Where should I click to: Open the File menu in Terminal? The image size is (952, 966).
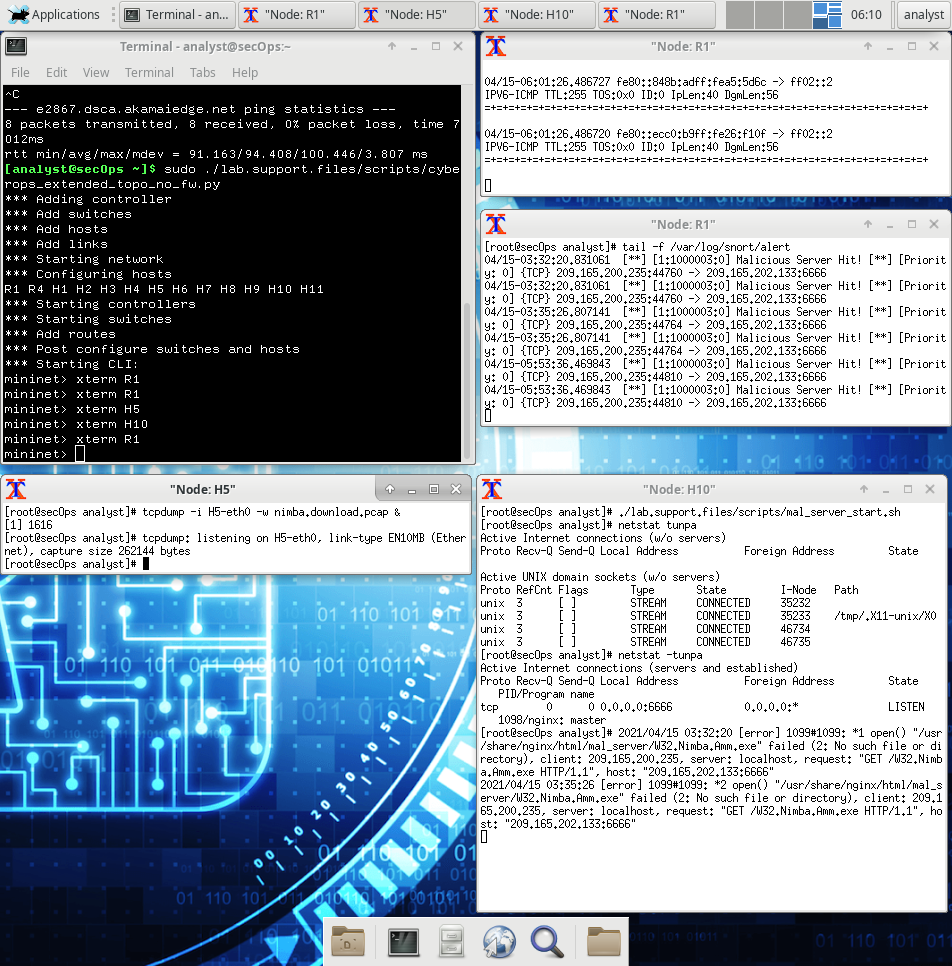click(20, 73)
